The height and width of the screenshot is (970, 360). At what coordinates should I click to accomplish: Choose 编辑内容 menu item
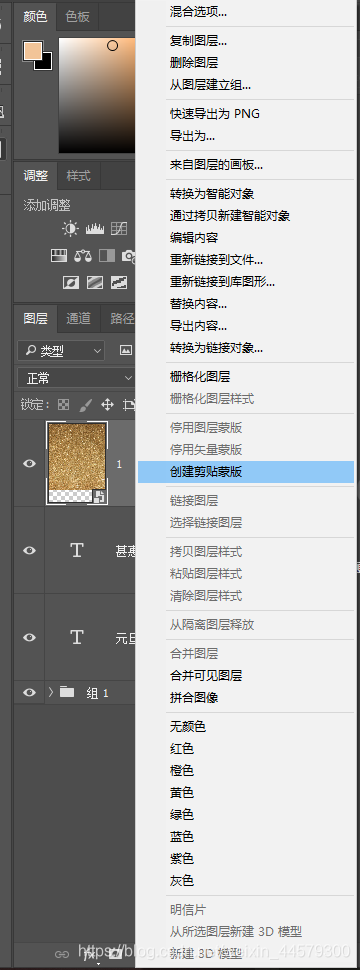(x=194, y=238)
